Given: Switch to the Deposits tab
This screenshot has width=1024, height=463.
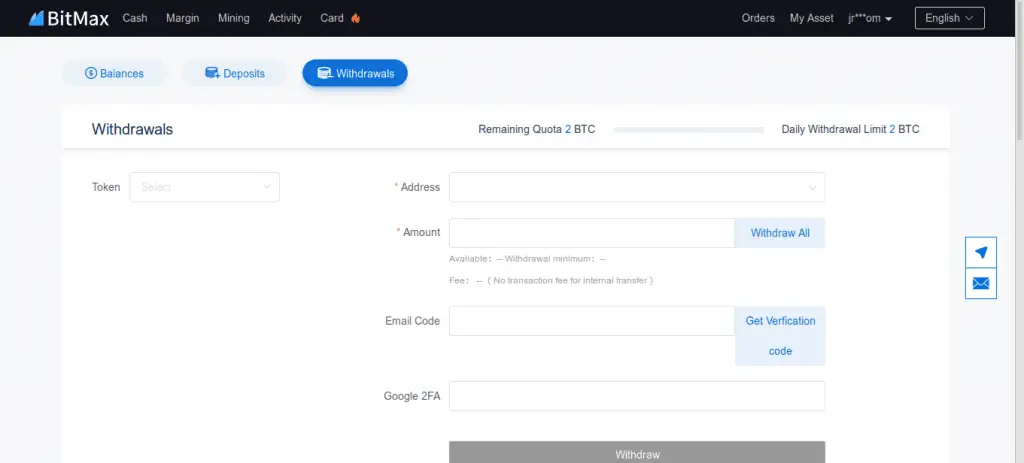Looking at the screenshot, I should click(234, 73).
